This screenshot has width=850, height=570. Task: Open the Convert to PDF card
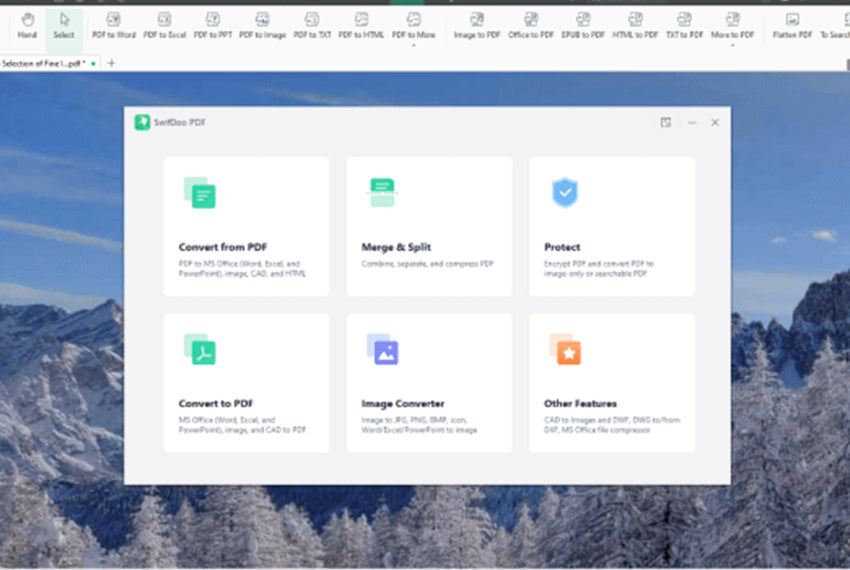246,382
